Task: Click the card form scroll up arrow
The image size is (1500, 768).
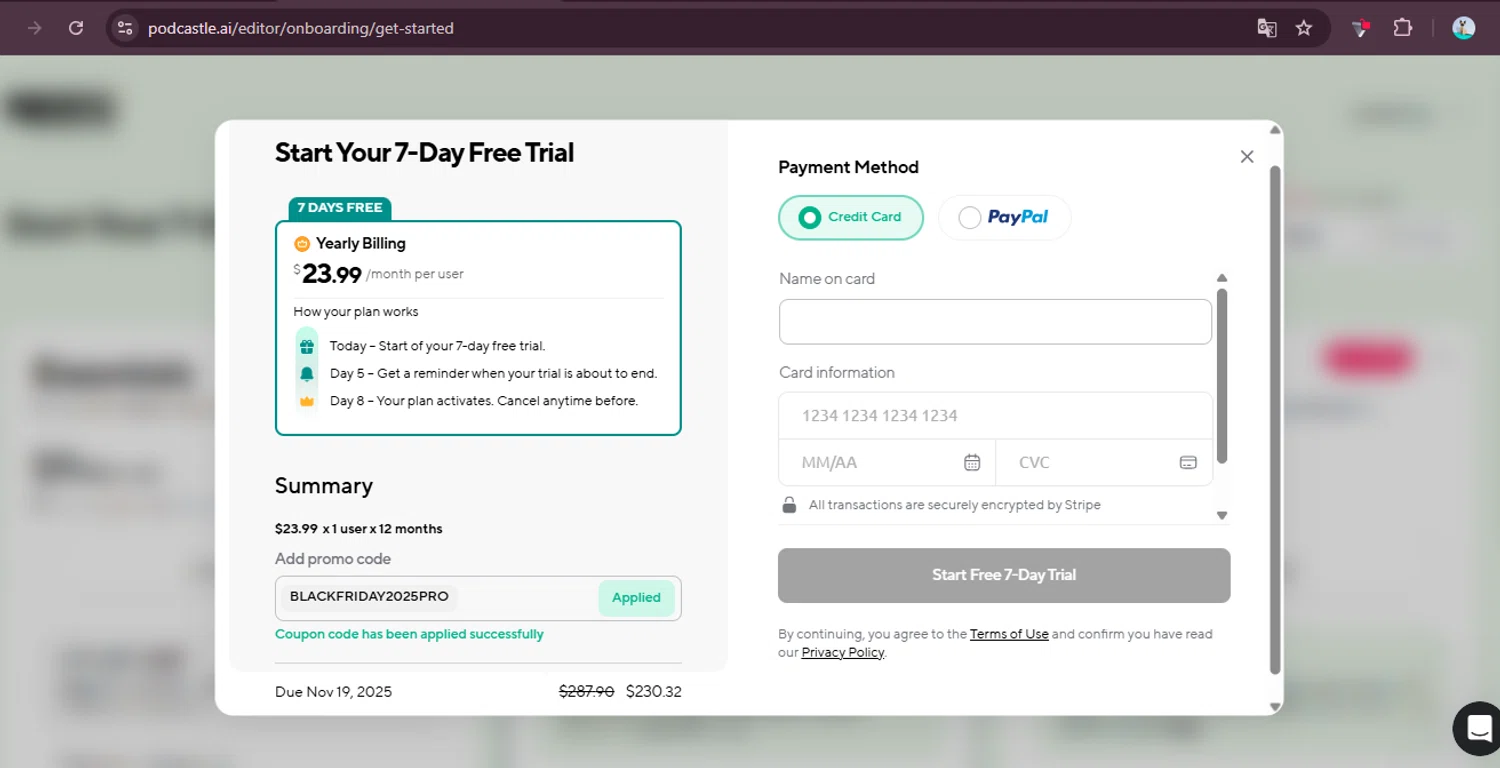Action: click(x=1222, y=278)
